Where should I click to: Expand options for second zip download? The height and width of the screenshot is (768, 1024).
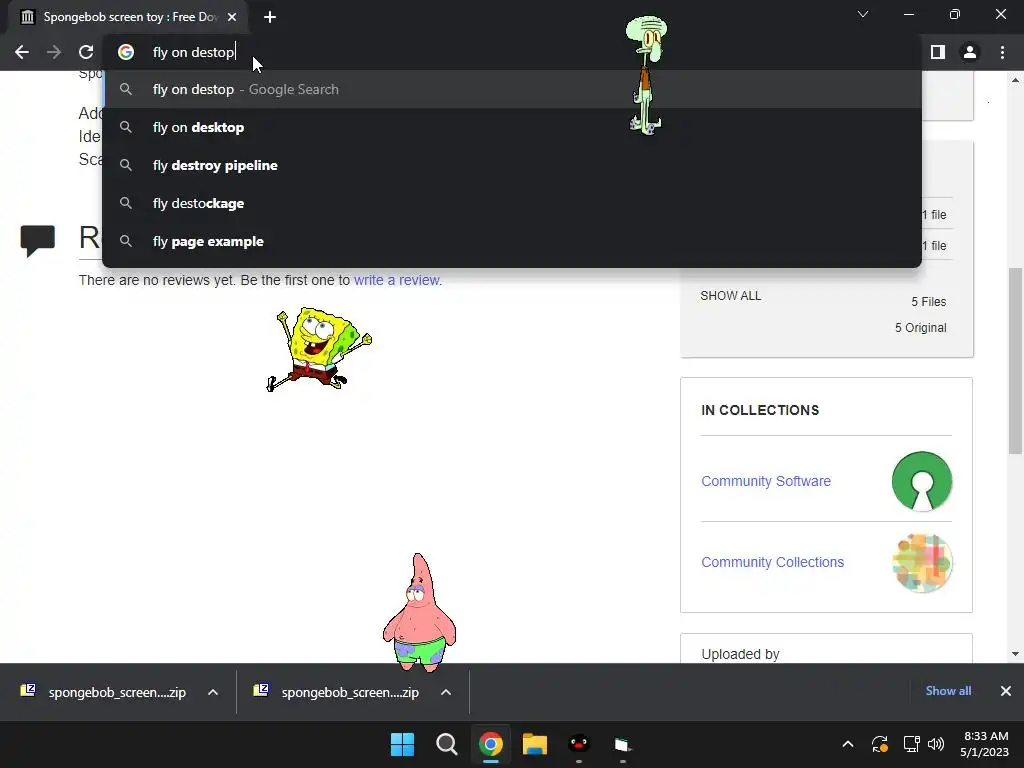click(x=446, y=692)
